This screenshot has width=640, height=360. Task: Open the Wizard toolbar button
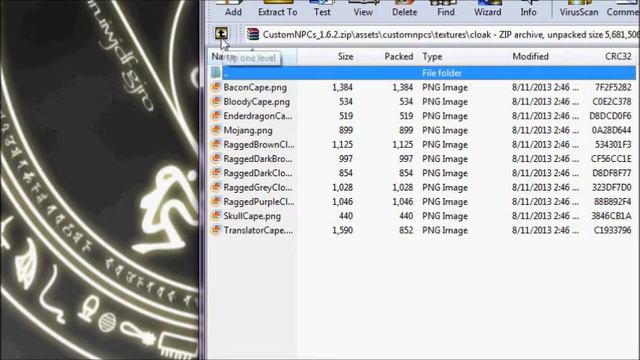coord(487,9)
